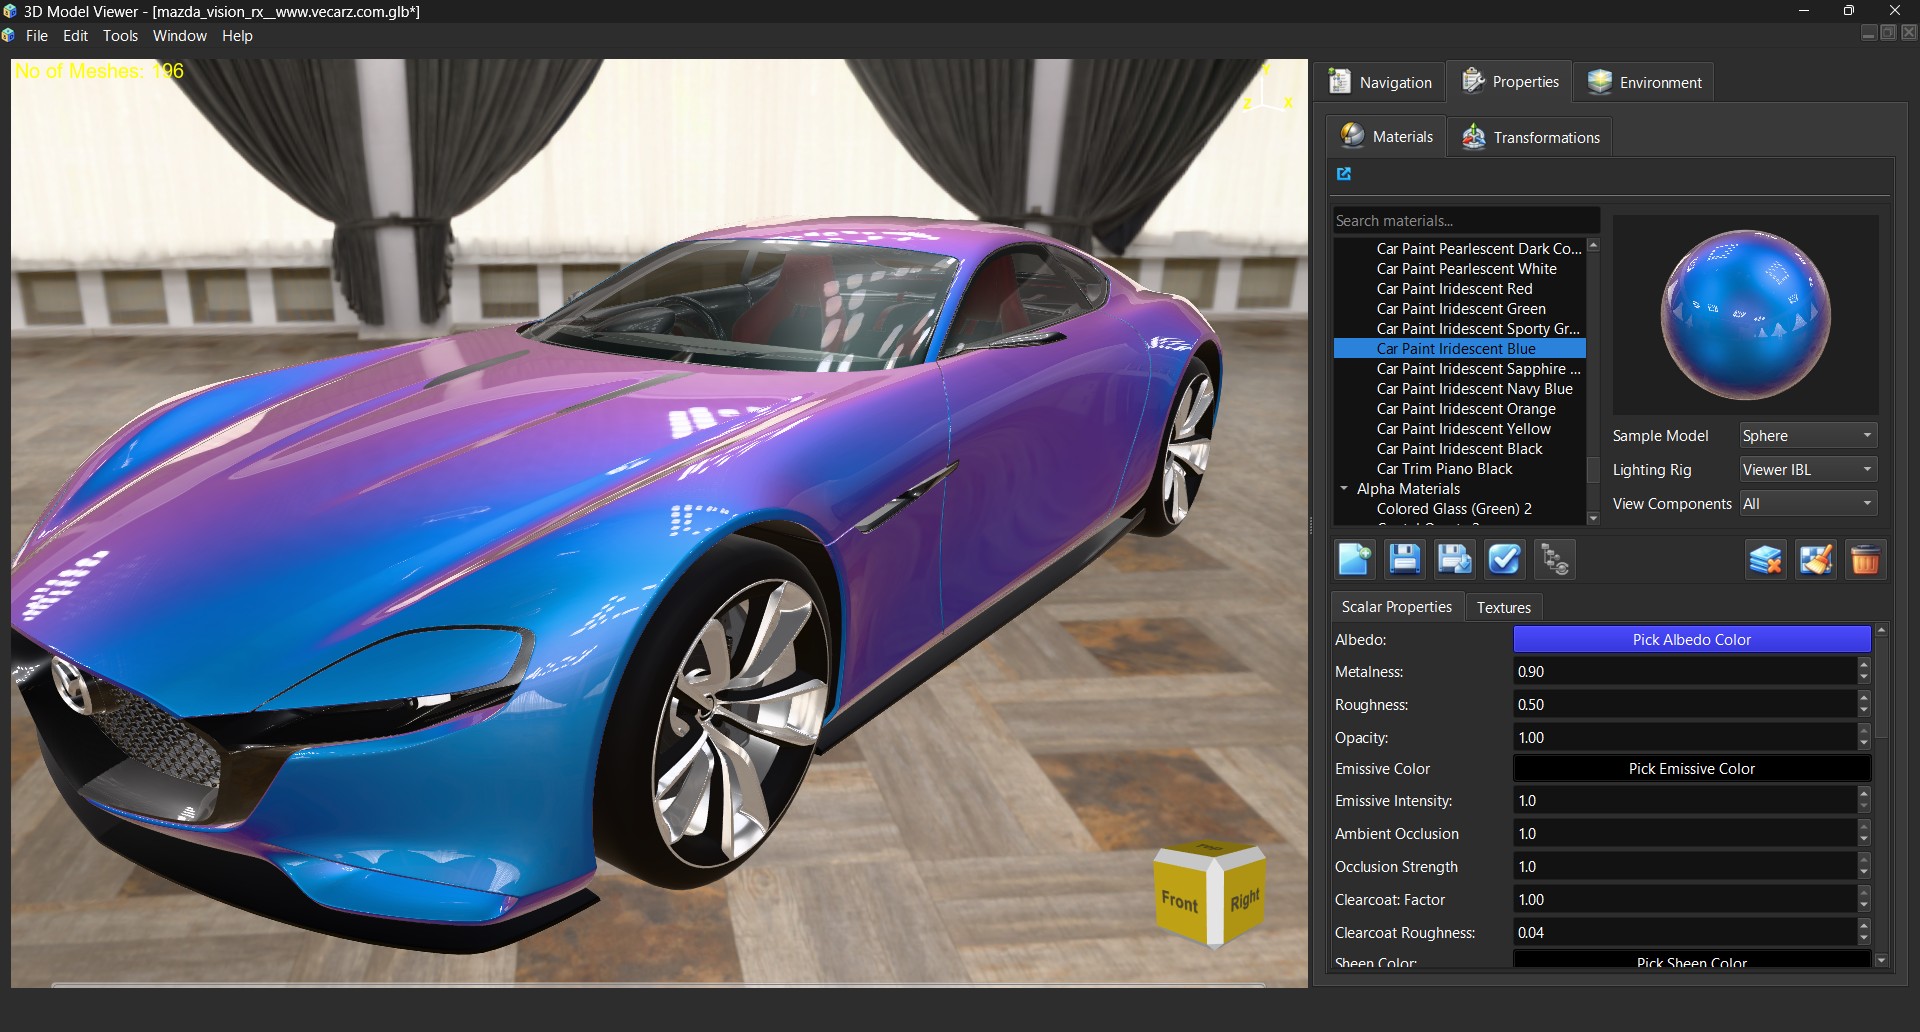Collapse the Alpha Materials group

[1344, 489]
